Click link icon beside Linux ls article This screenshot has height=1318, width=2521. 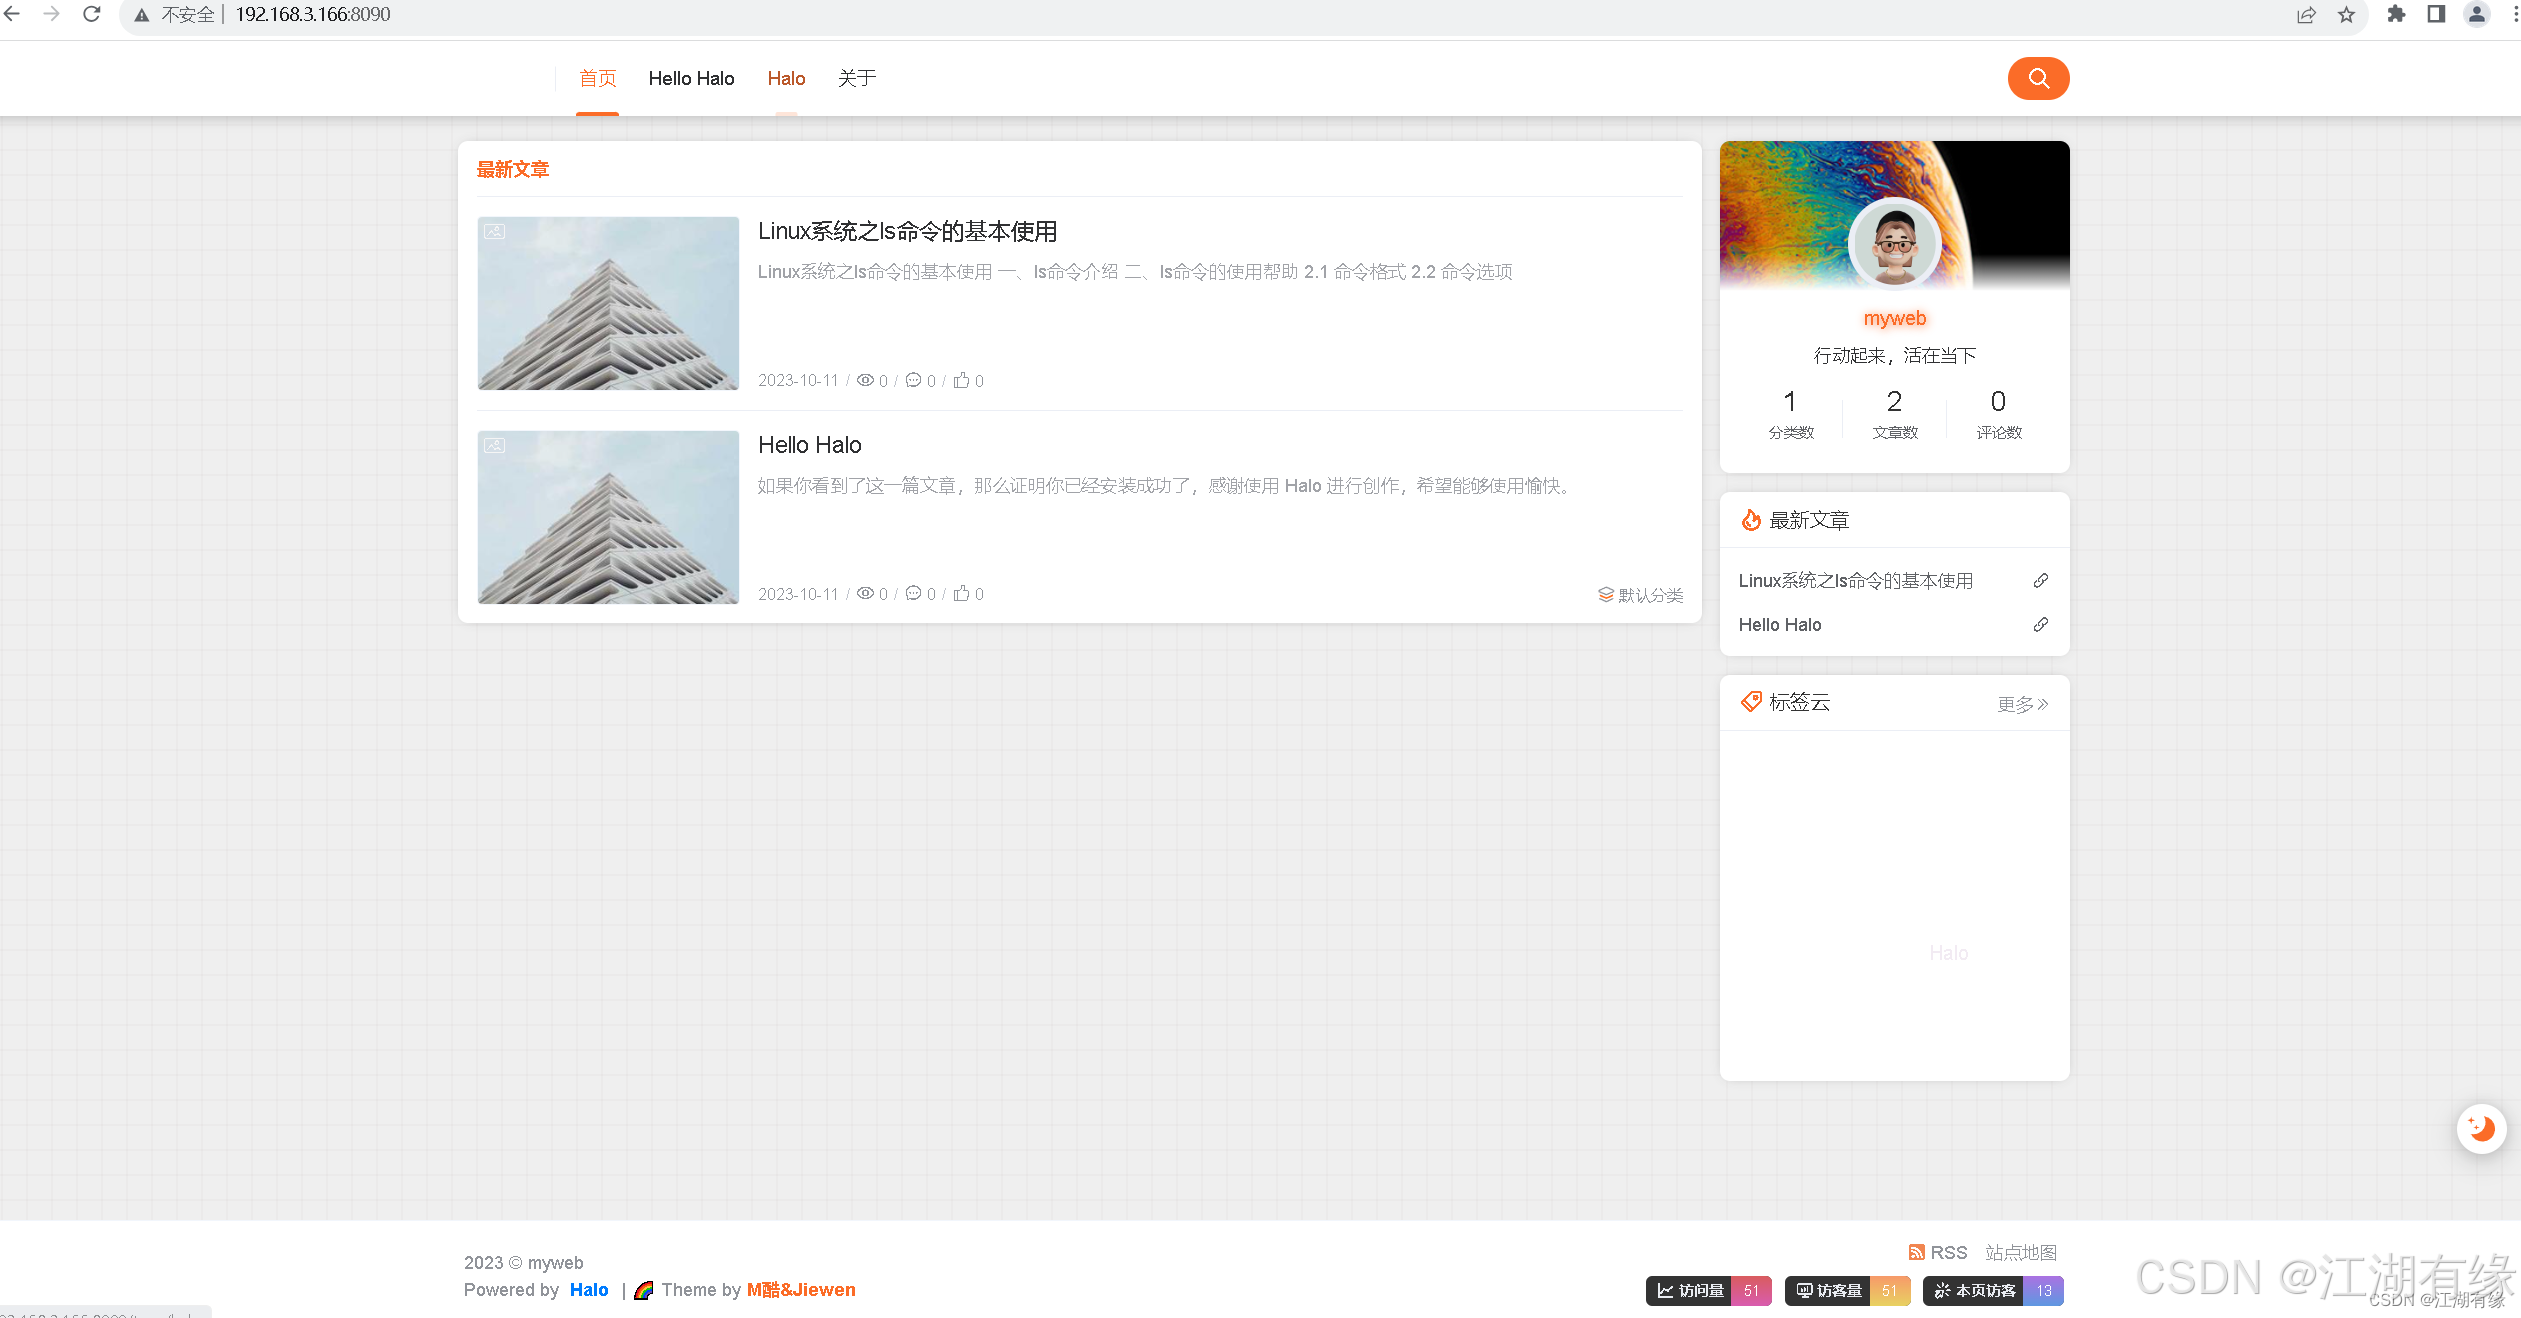click(x=2040, y=581)
